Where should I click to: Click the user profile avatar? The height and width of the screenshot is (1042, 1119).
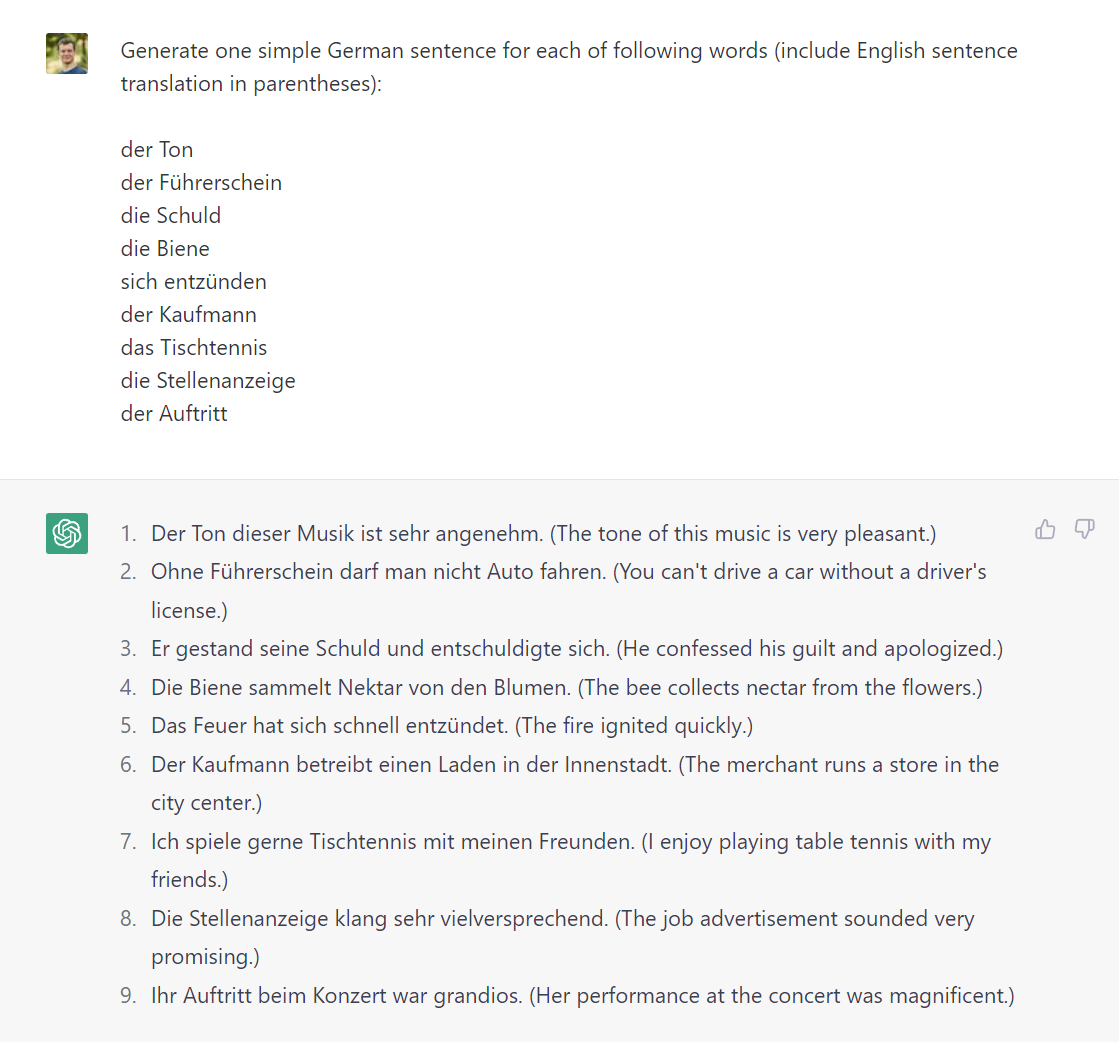pos(66,53)
